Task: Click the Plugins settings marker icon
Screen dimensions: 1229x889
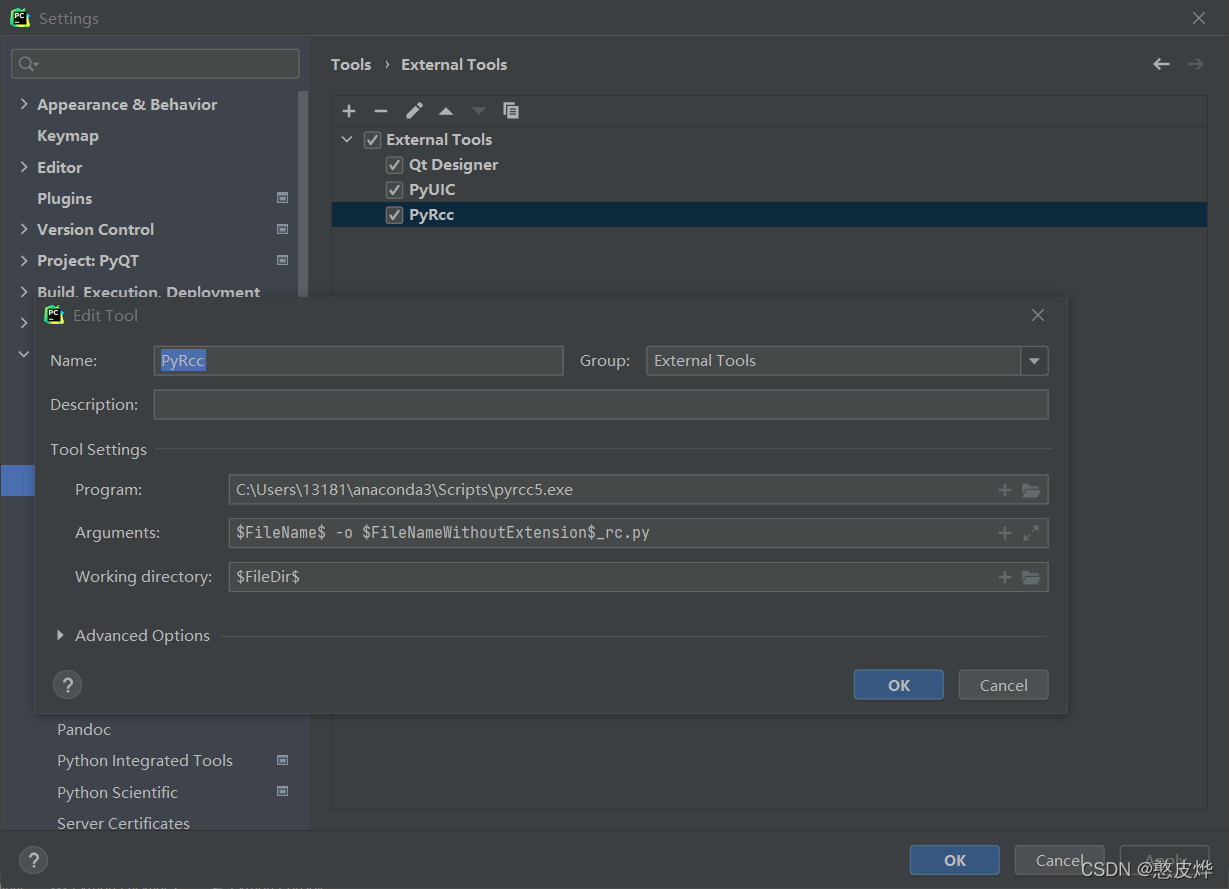Action: pyautogui.click(x=283, y=198)
